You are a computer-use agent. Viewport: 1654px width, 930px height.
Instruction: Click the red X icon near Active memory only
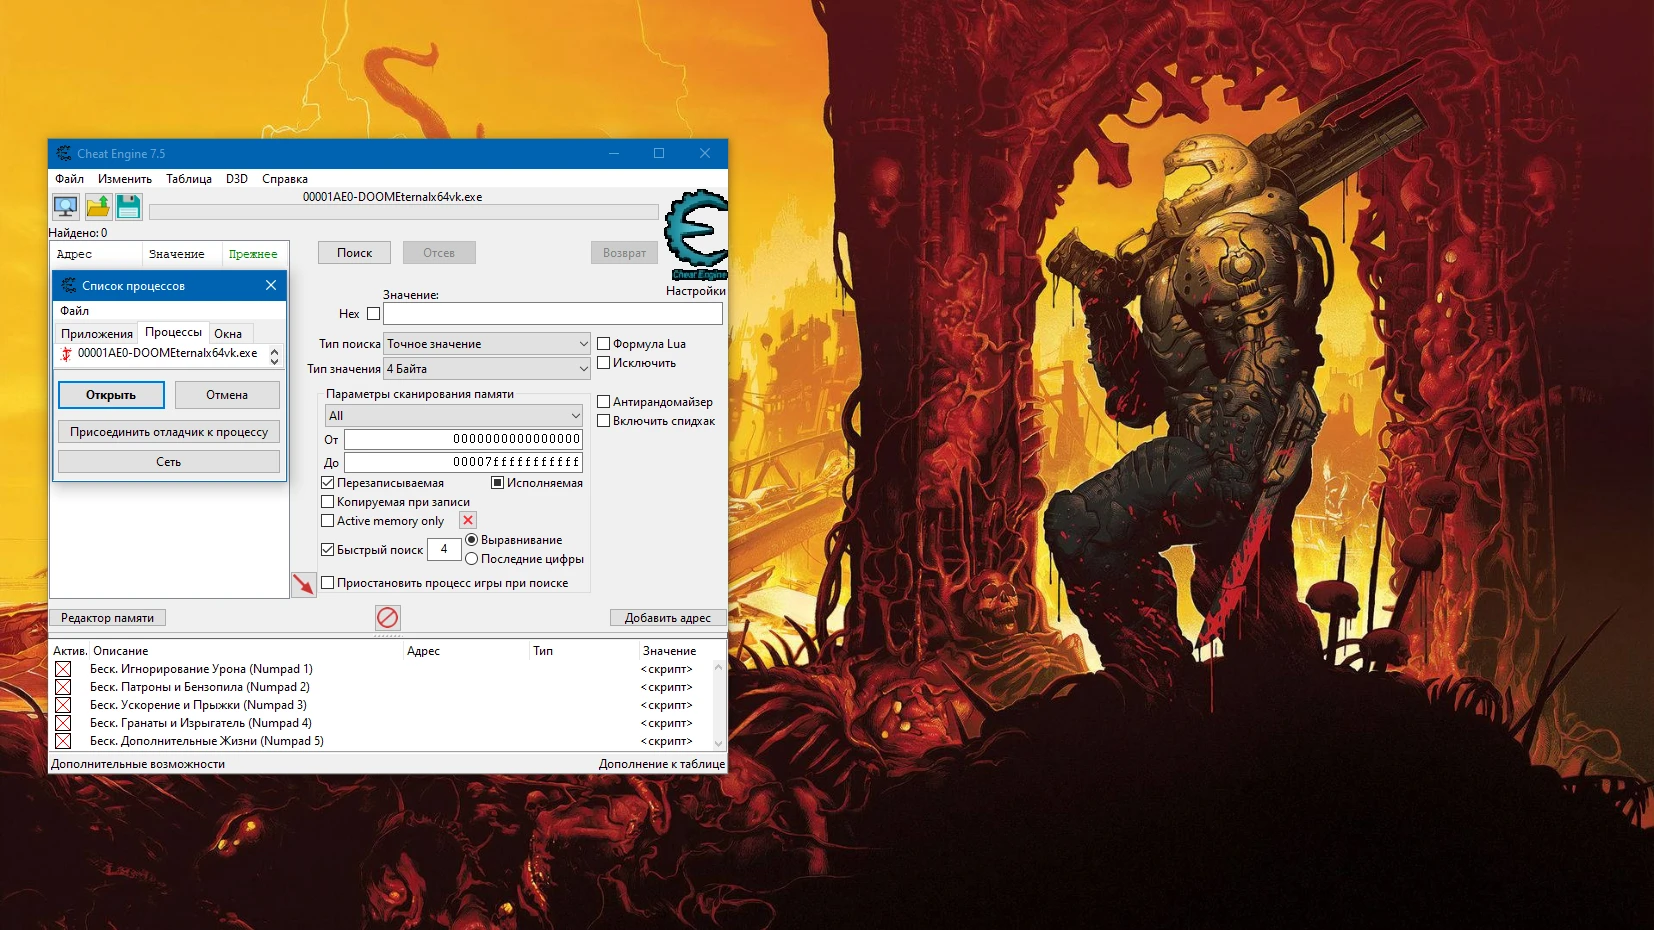point(467,520)
